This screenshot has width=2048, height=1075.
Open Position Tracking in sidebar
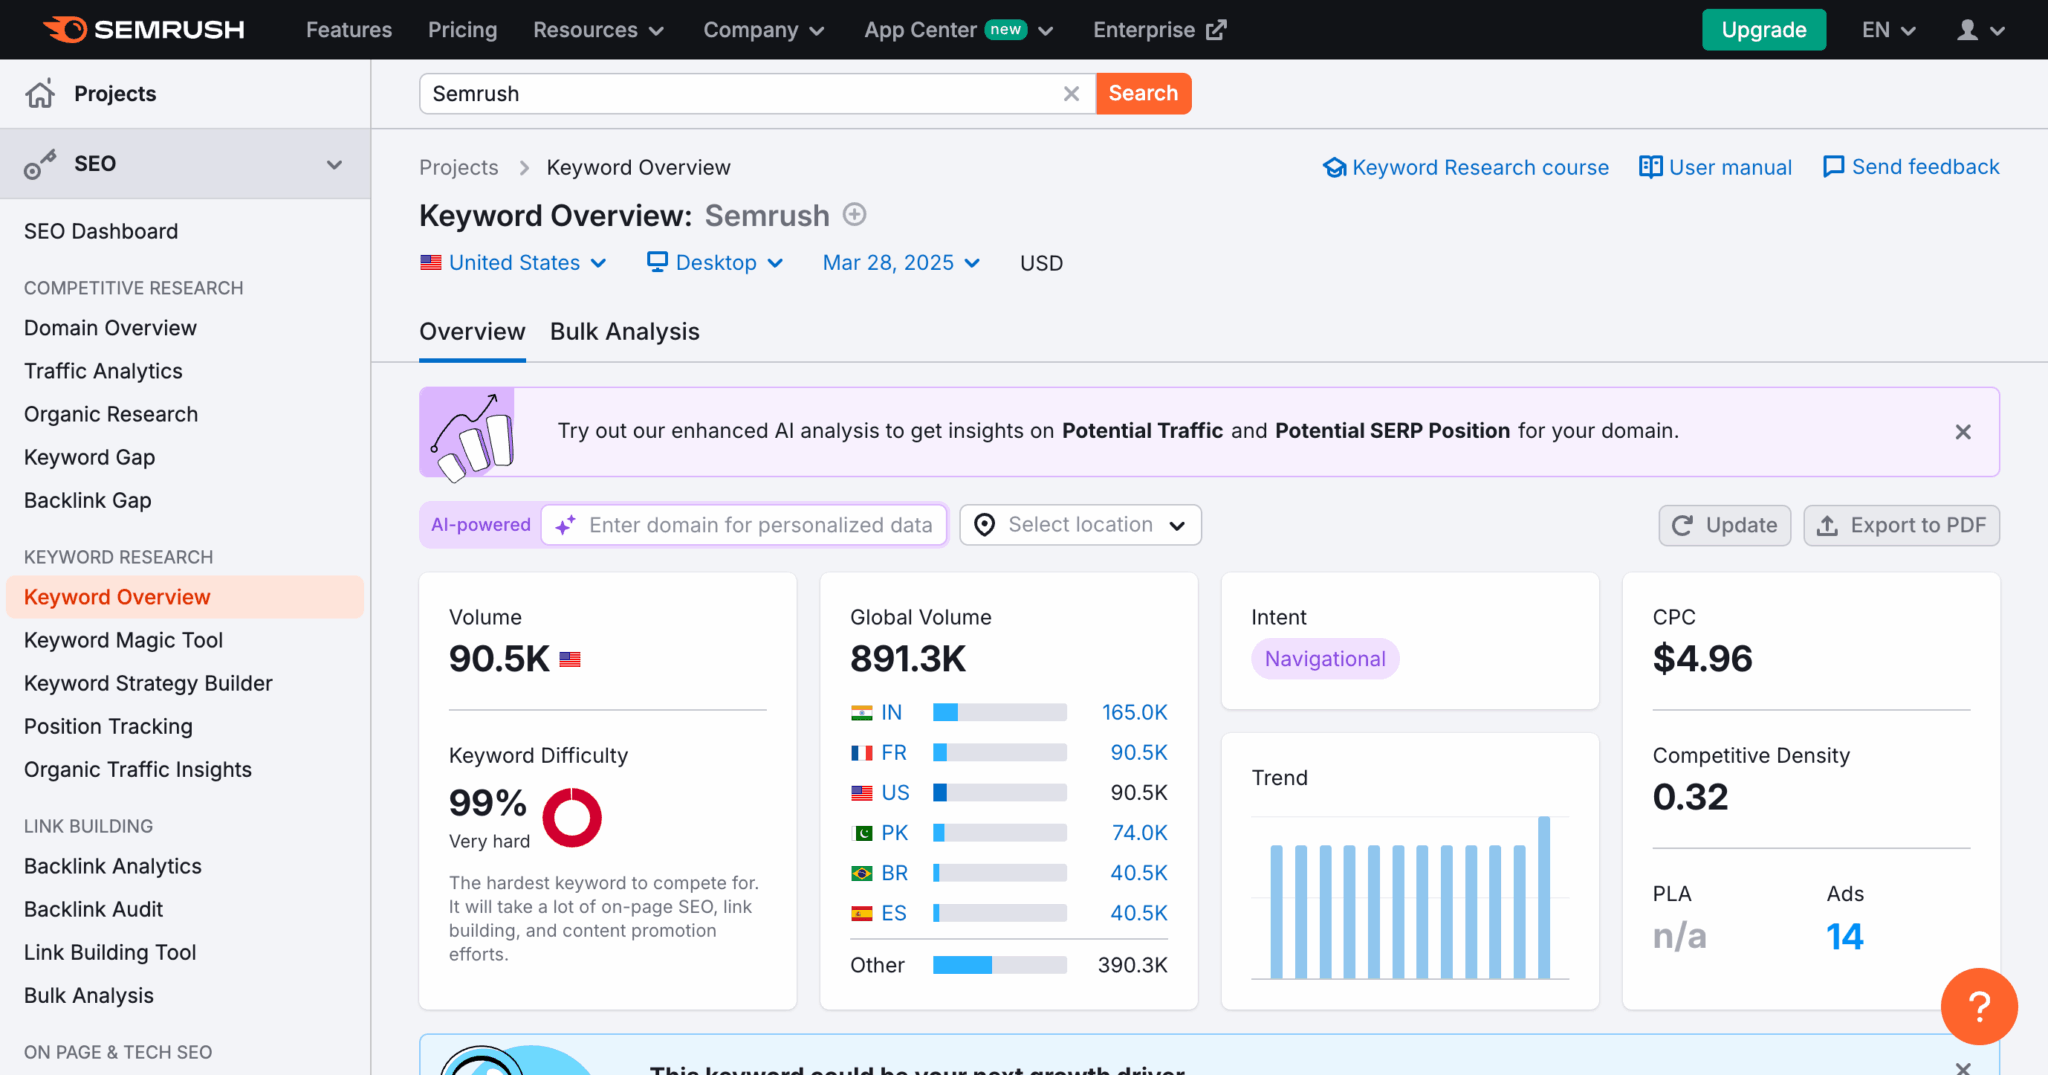click(x=108, y=726)
